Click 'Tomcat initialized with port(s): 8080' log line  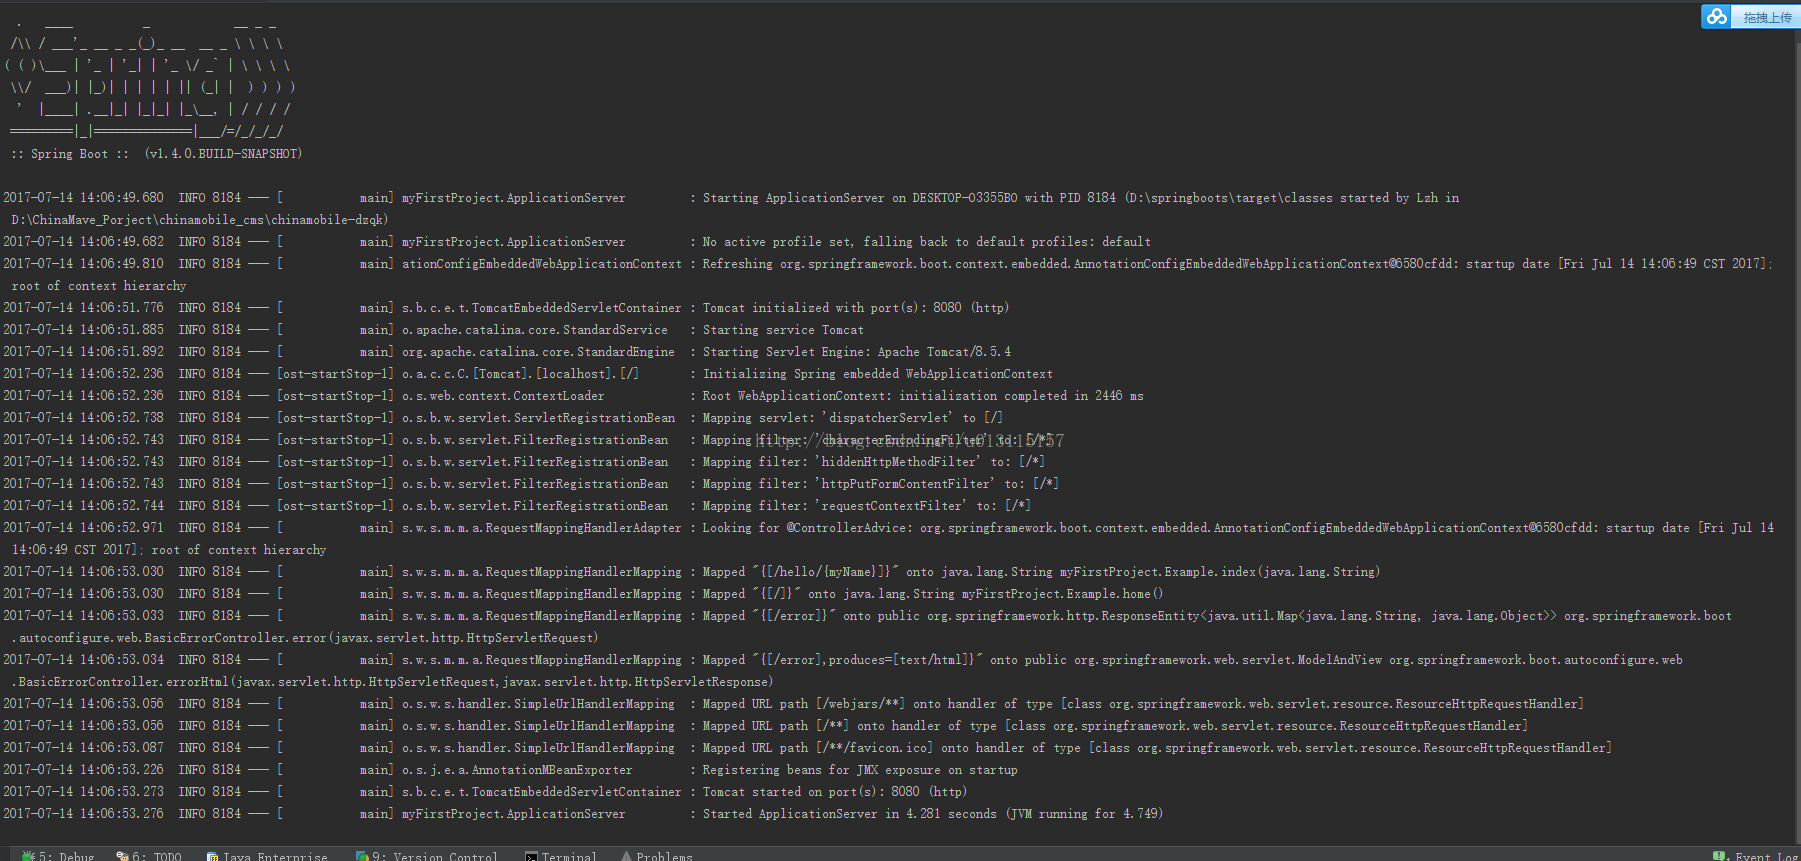tap(856, 308)
